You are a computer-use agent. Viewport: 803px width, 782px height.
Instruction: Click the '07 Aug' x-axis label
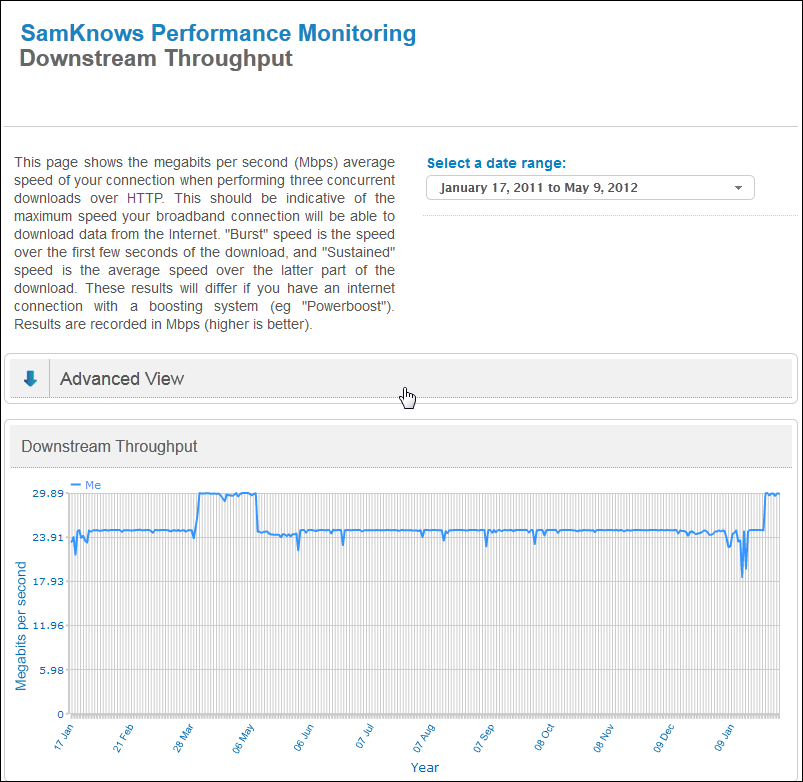pyautogui.click(x=424, y=738)
